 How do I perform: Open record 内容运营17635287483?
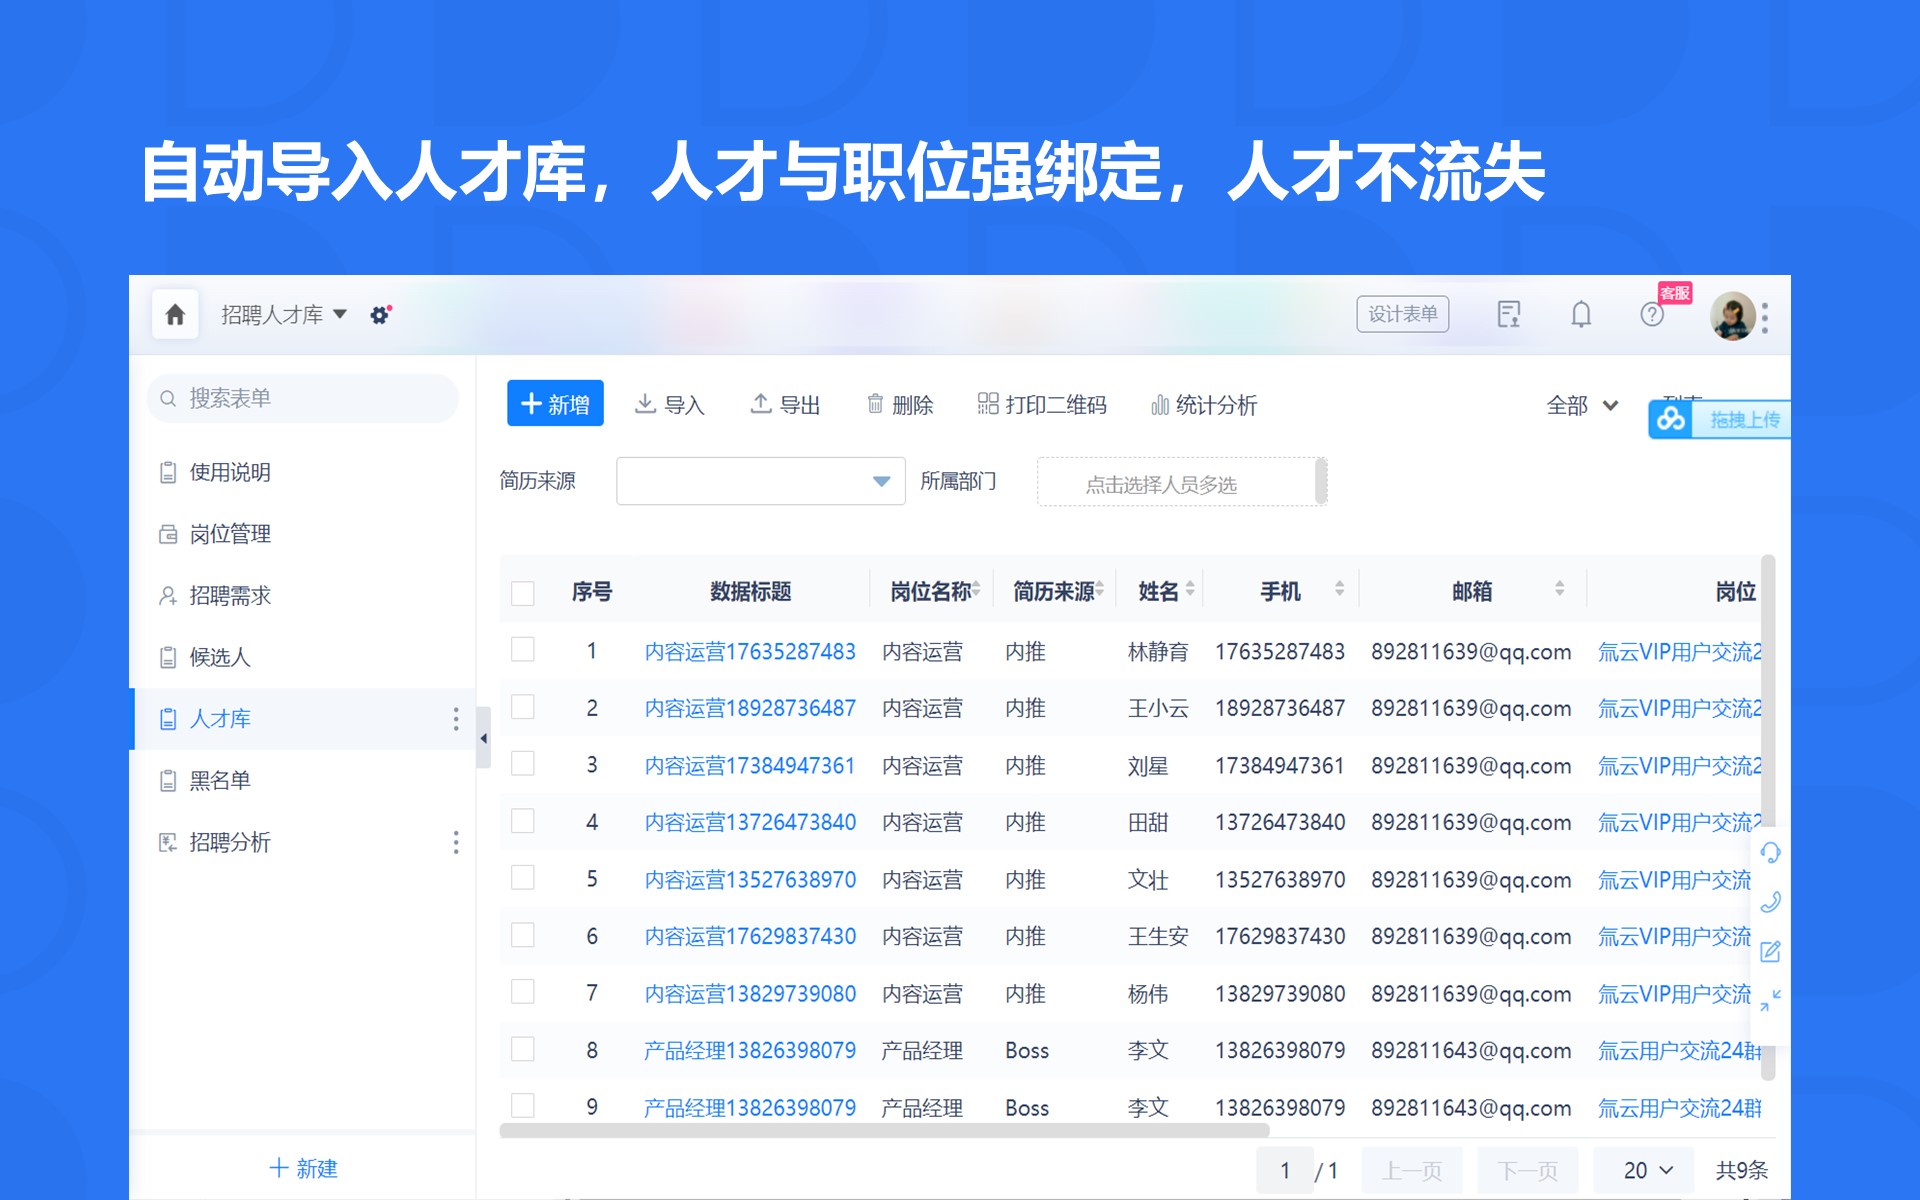750,652
